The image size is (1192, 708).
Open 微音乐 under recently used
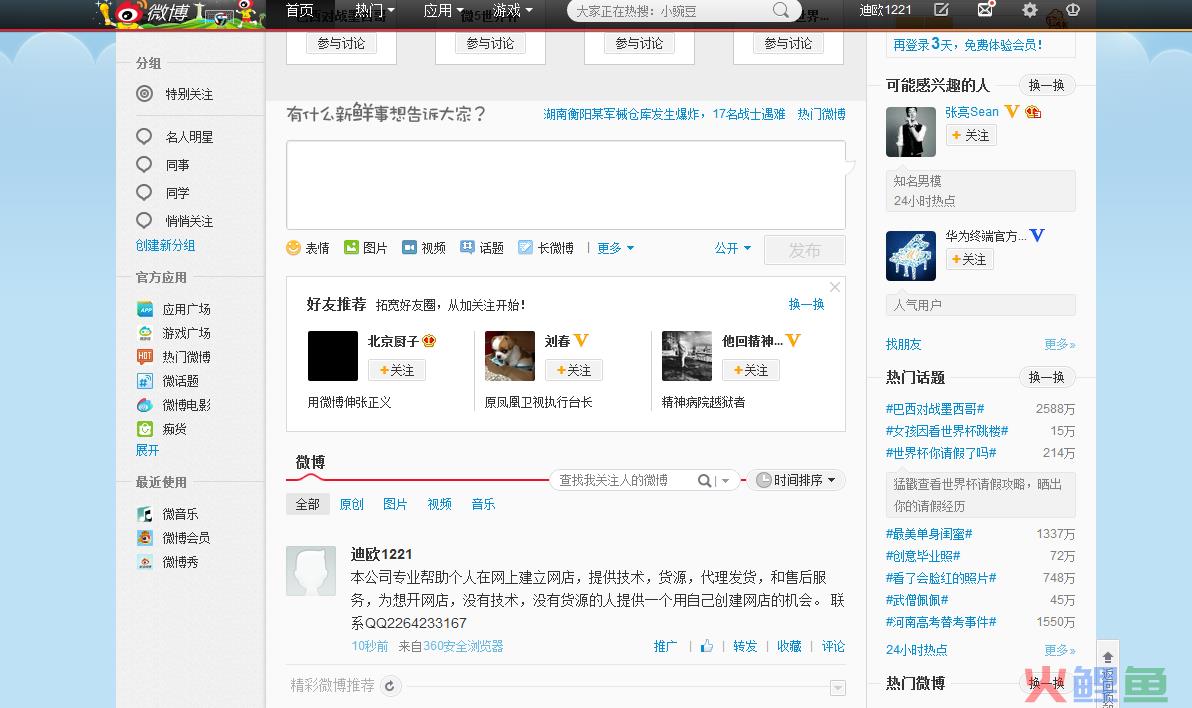point(168,514)
